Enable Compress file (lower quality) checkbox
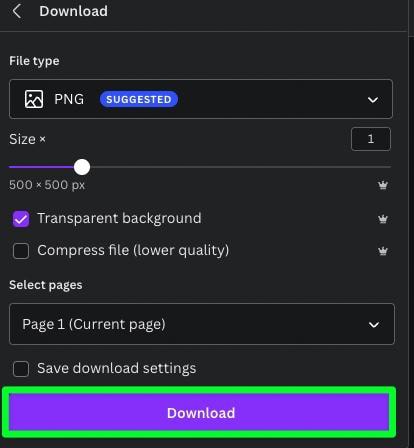Image resolution: width=414 pixels, height=448 pixels. tap(21, 251)
